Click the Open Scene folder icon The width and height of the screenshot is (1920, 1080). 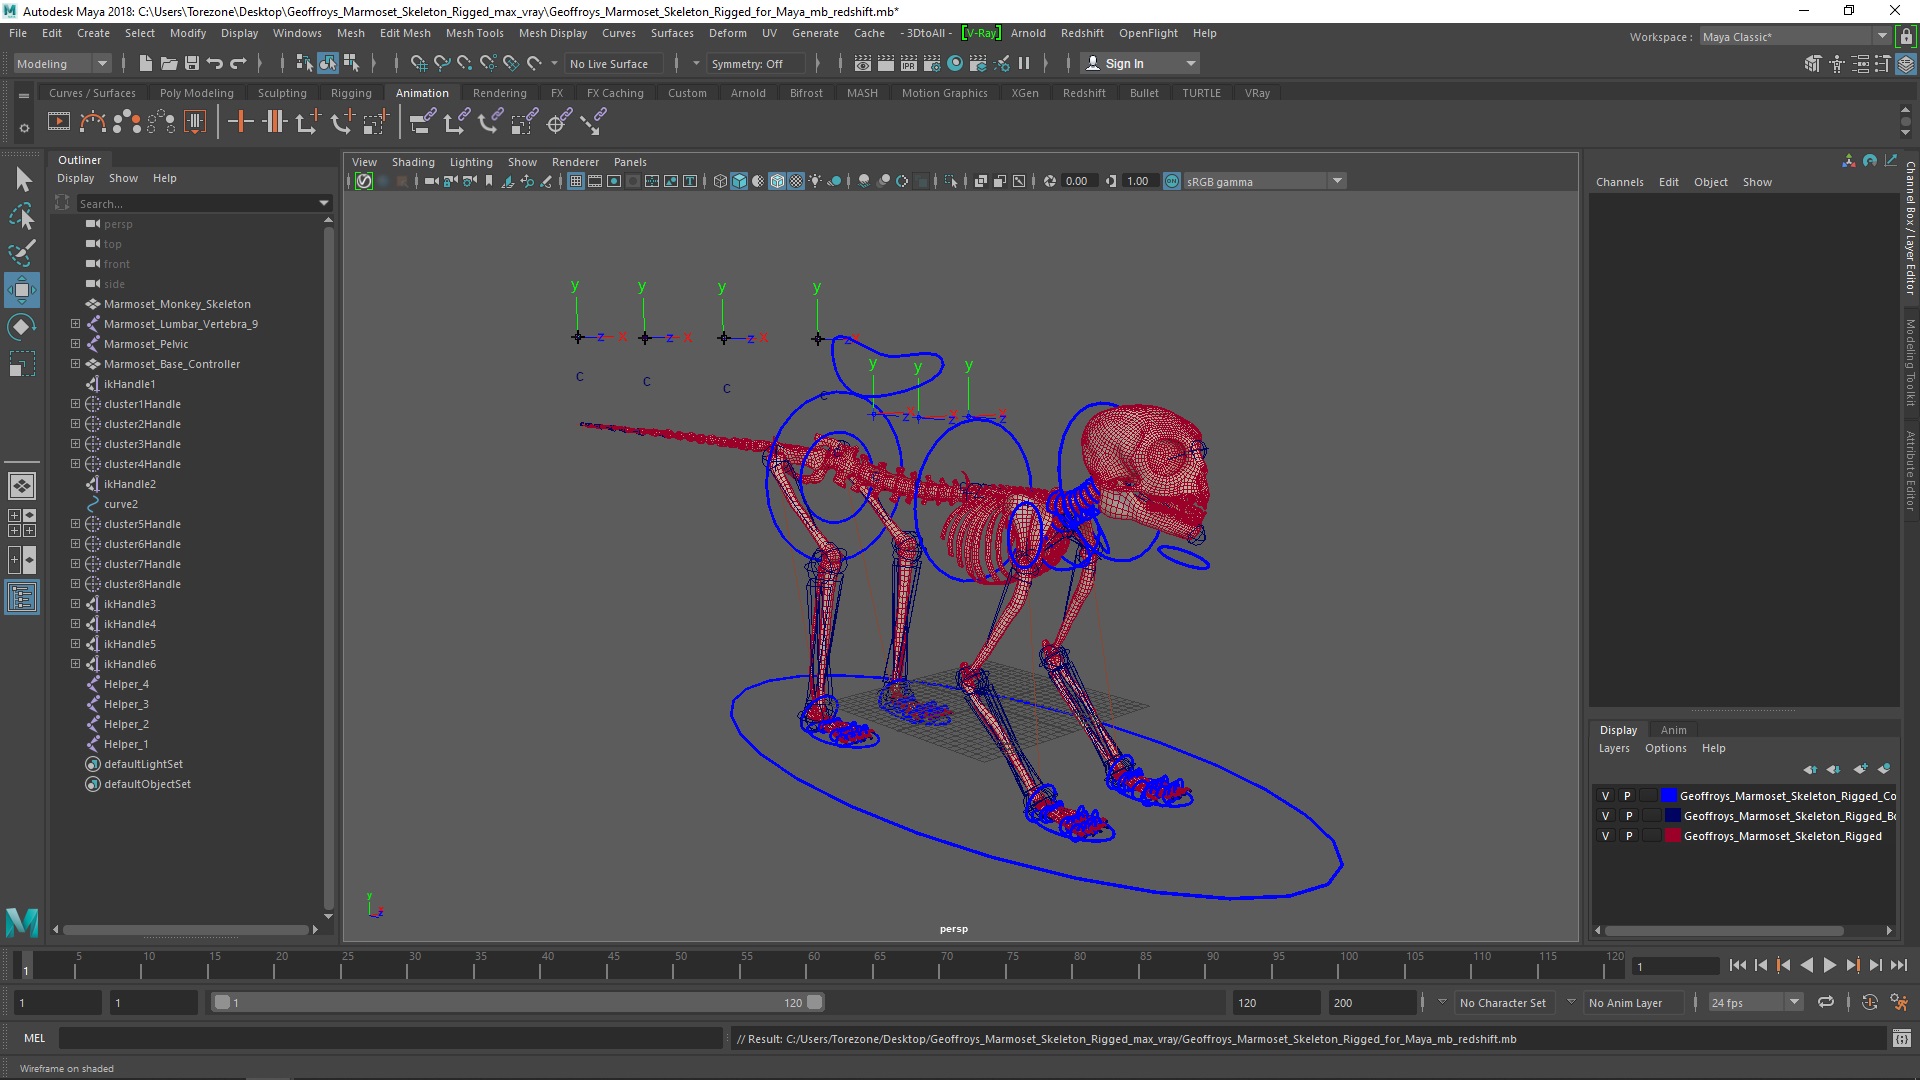(x=168, y=63)
